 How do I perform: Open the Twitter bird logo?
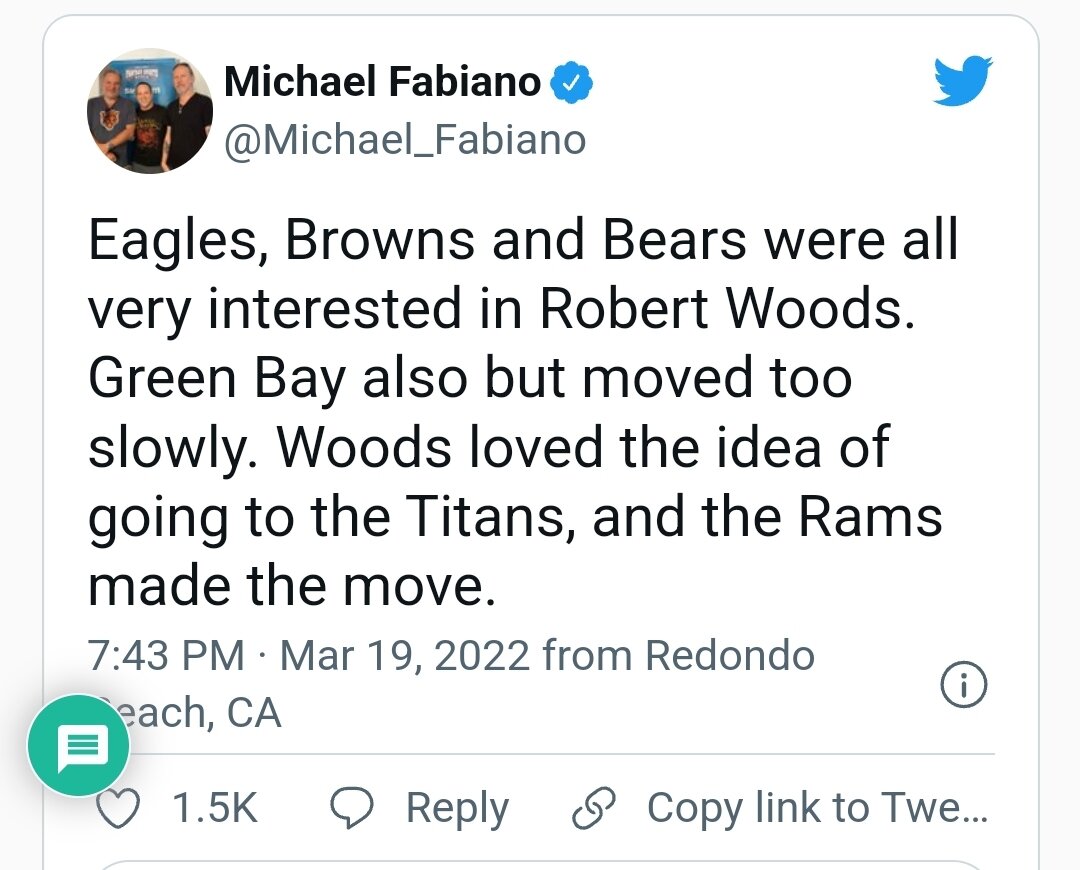pyautogui.click(x=962, y=82)
